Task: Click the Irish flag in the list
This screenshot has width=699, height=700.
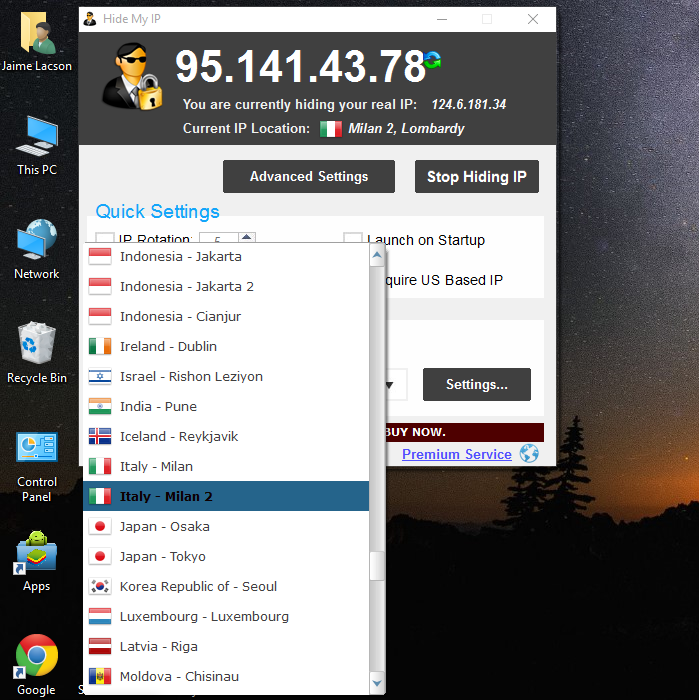Action: click(100, 346)
